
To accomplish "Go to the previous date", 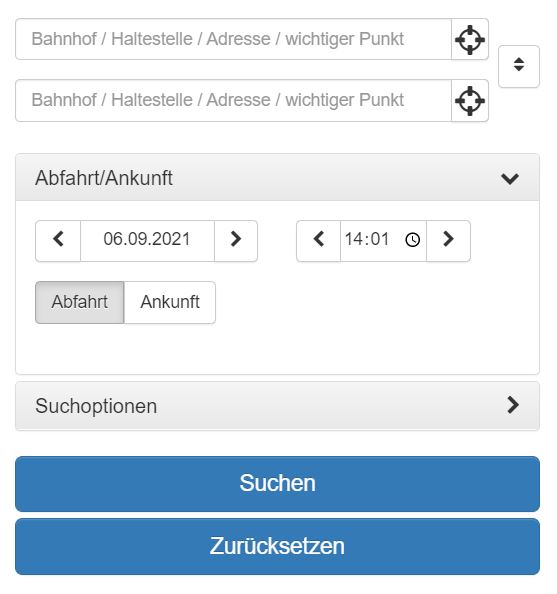I will click(58, 241).
